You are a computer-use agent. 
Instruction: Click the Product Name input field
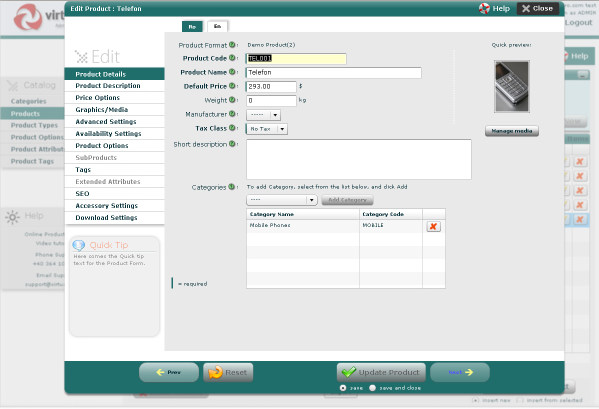[333, 73]
